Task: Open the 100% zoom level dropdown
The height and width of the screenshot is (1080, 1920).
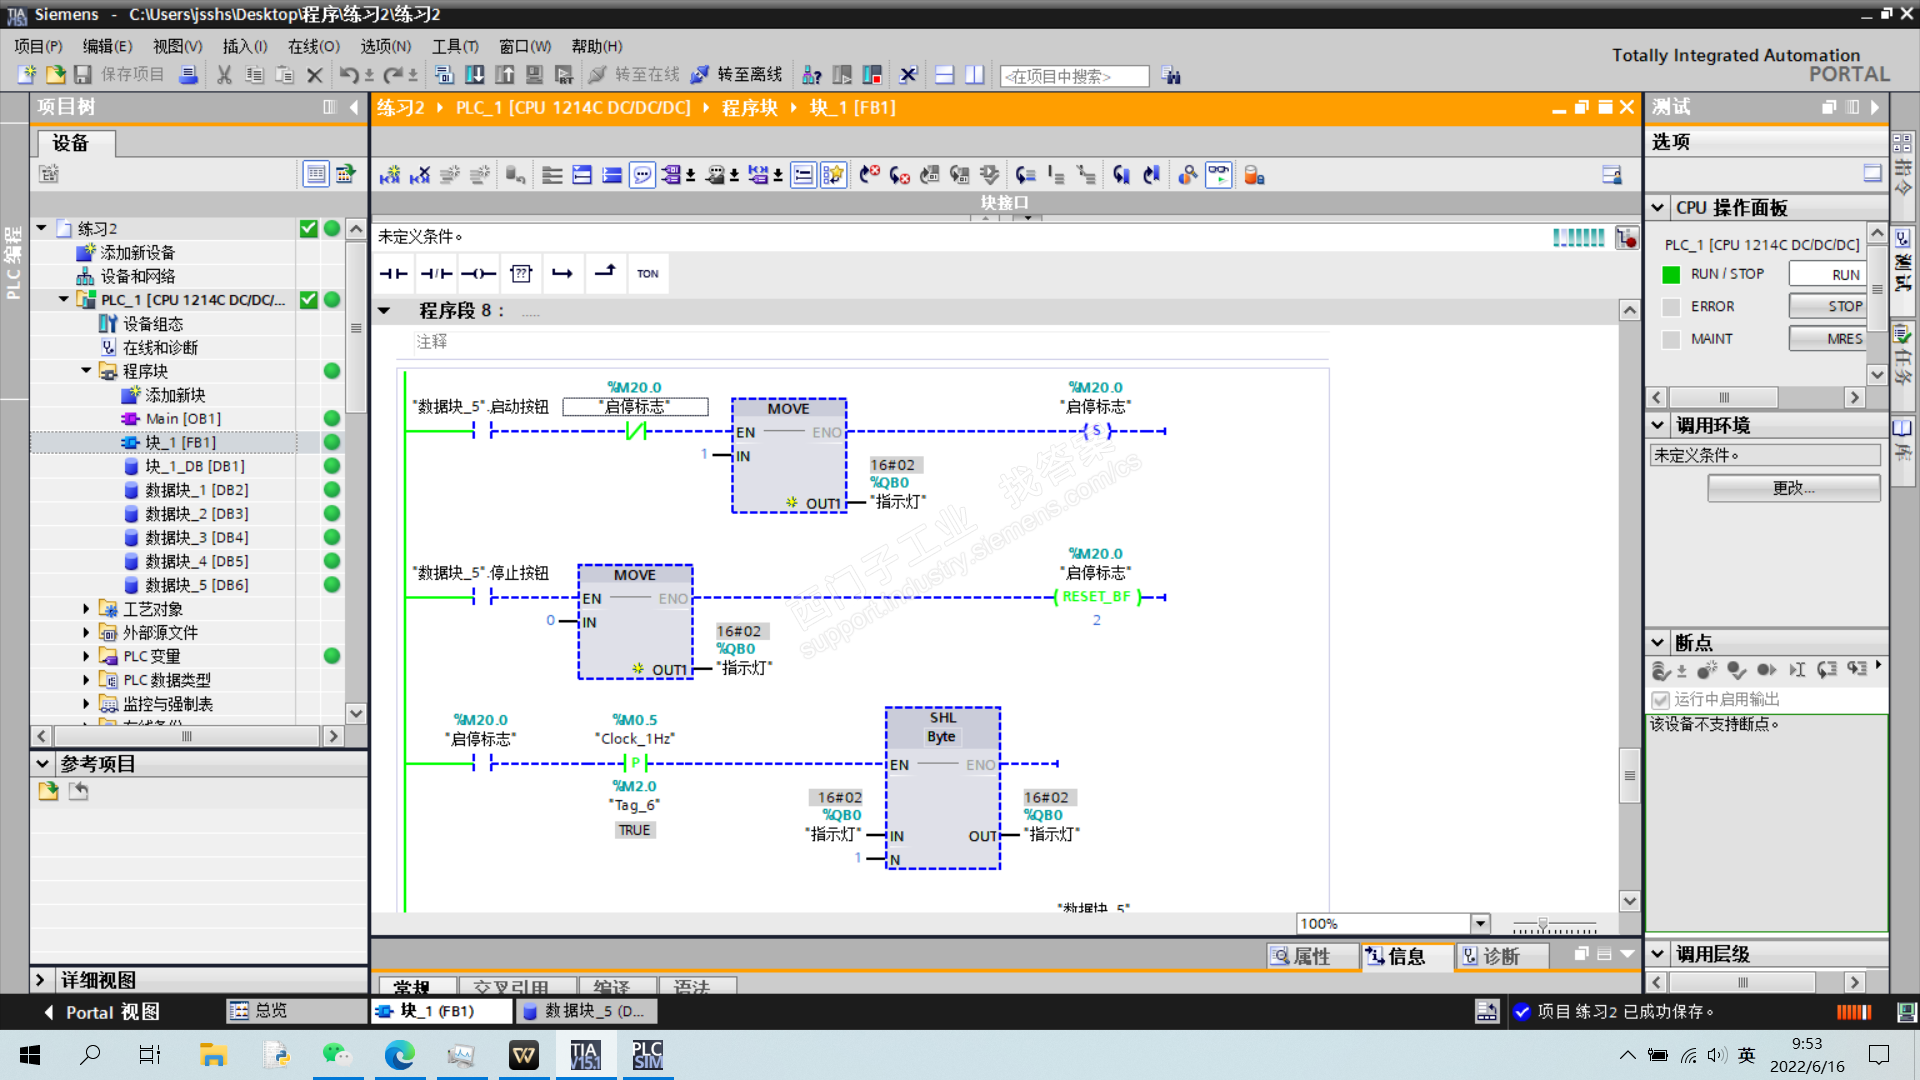Action: (x=1480, y=923)
